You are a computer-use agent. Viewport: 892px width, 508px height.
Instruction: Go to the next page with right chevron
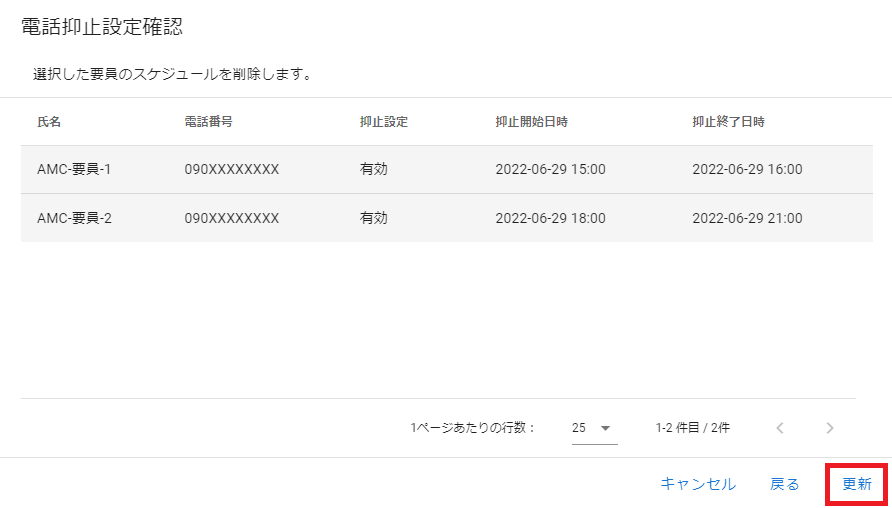[x=830, y=428]
